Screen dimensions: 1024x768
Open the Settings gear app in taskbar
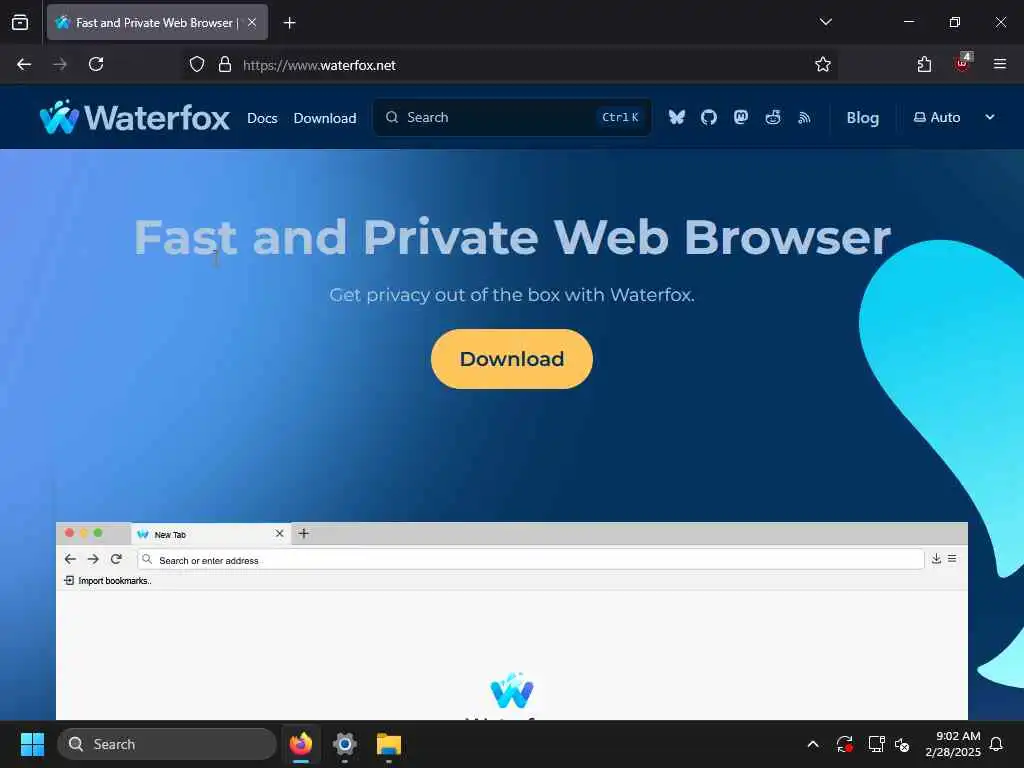345,744
